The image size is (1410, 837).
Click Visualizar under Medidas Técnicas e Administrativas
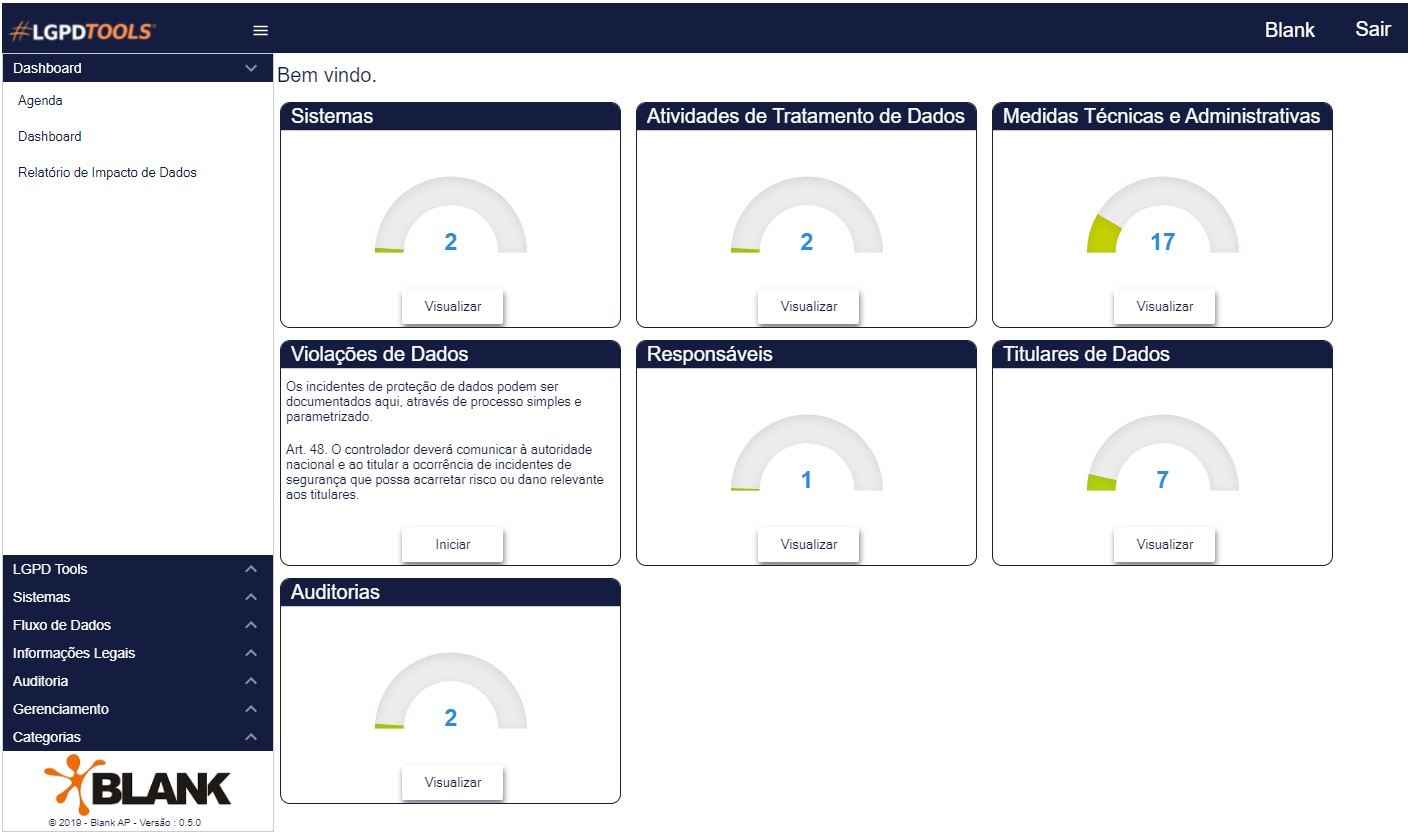1164,307
